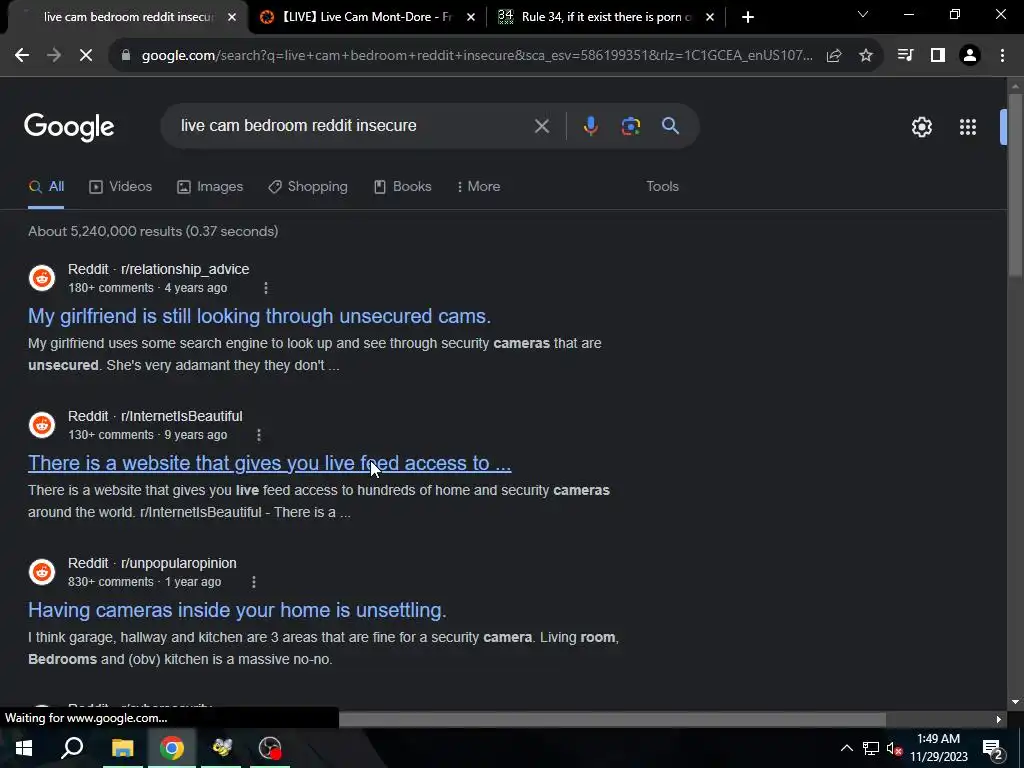Viewport: 1024px width, 768px height.
Task: Open Windows taskbar search
Action: point(72,748)
